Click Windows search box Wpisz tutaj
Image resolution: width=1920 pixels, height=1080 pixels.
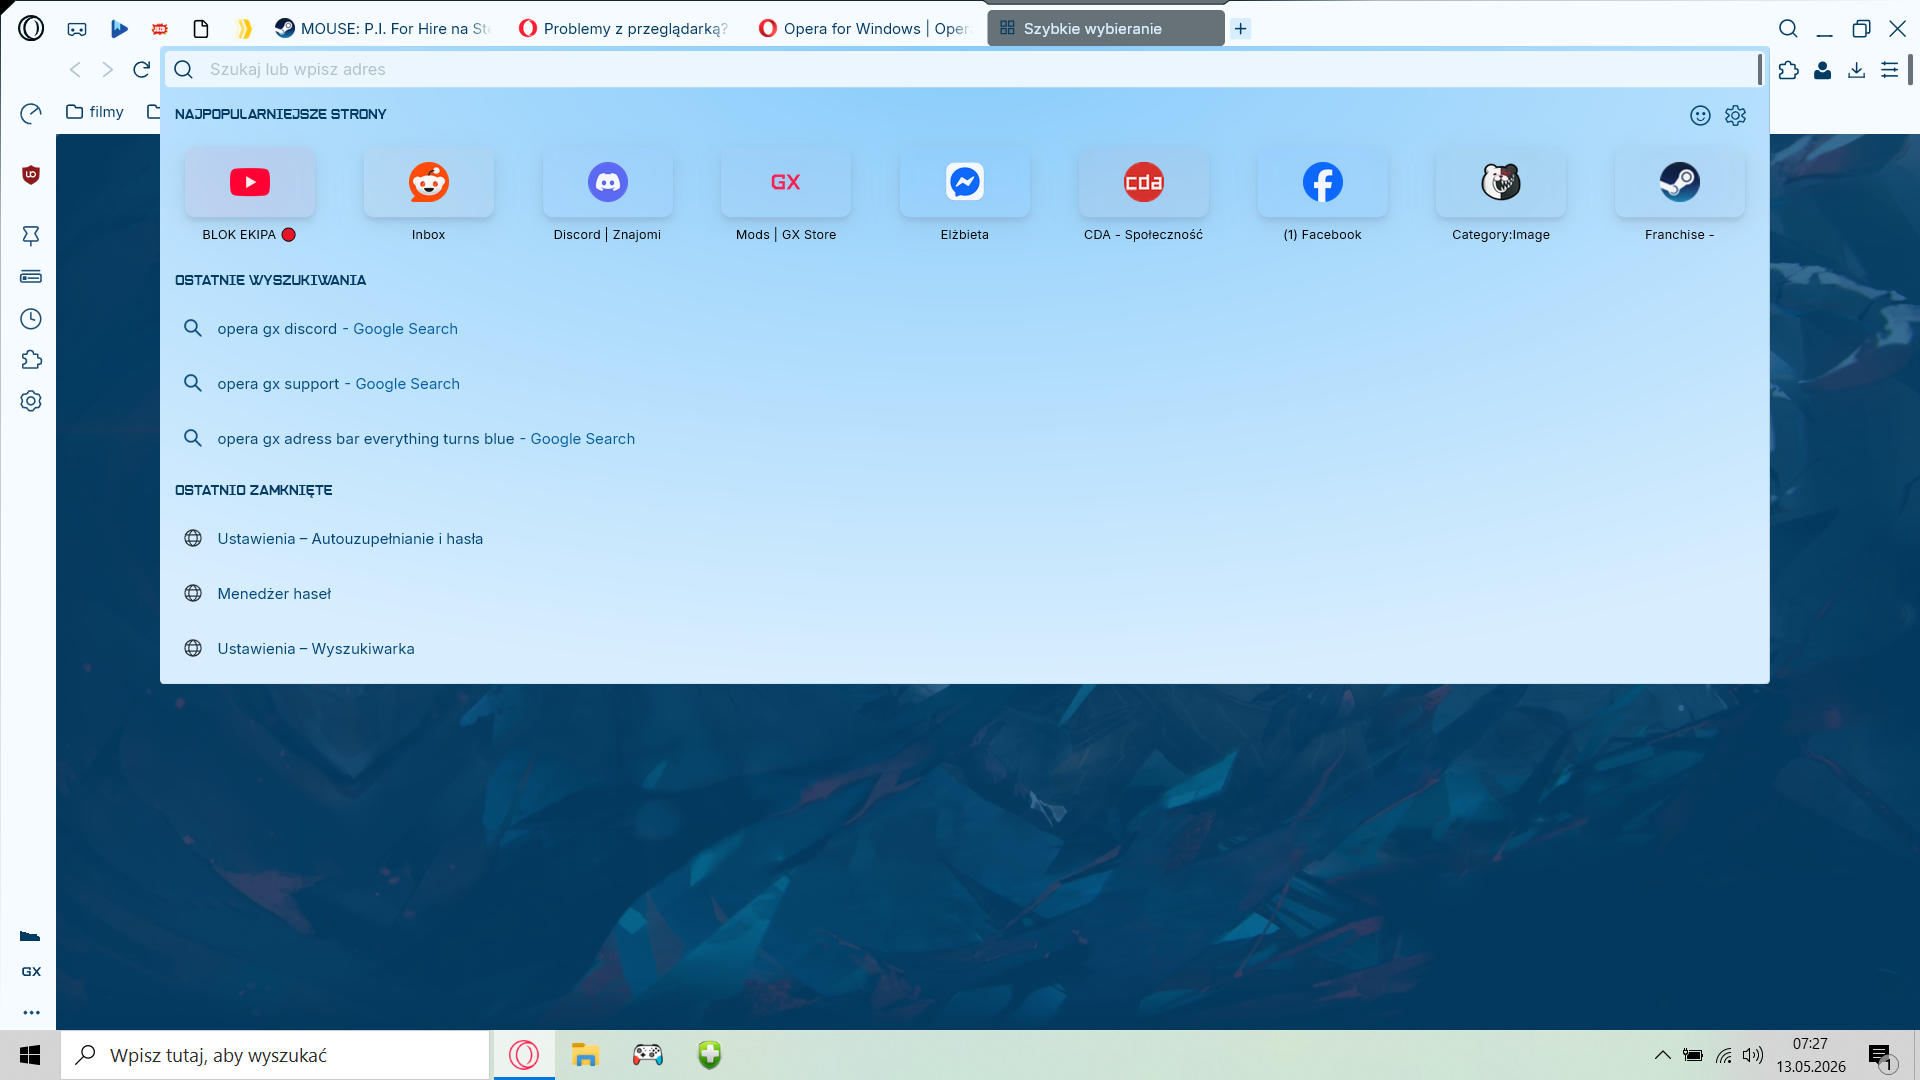click(x=276, y=1055)
